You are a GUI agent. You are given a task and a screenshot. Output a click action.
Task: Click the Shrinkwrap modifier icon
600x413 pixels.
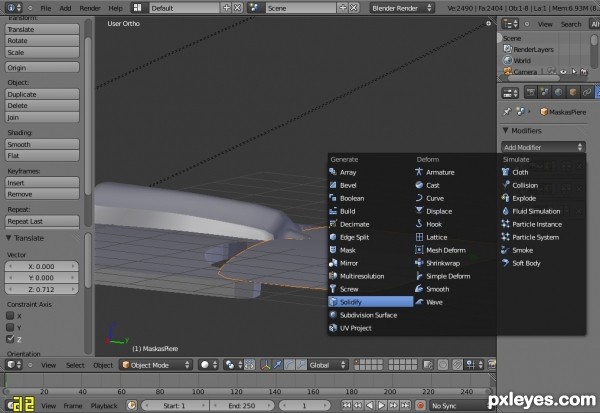(419, 263)
